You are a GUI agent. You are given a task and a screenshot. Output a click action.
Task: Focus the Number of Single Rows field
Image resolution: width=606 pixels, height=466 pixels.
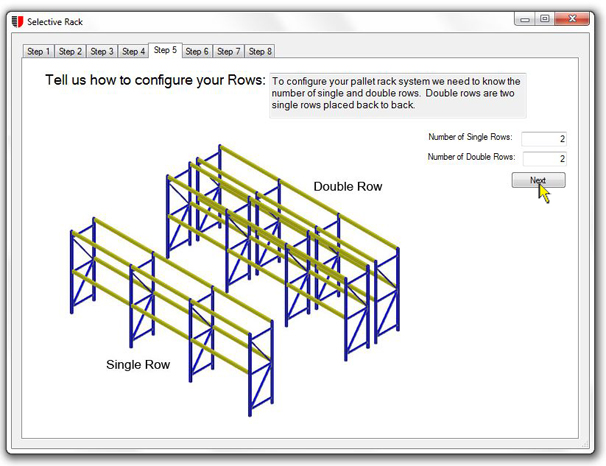tap(544, 139)
